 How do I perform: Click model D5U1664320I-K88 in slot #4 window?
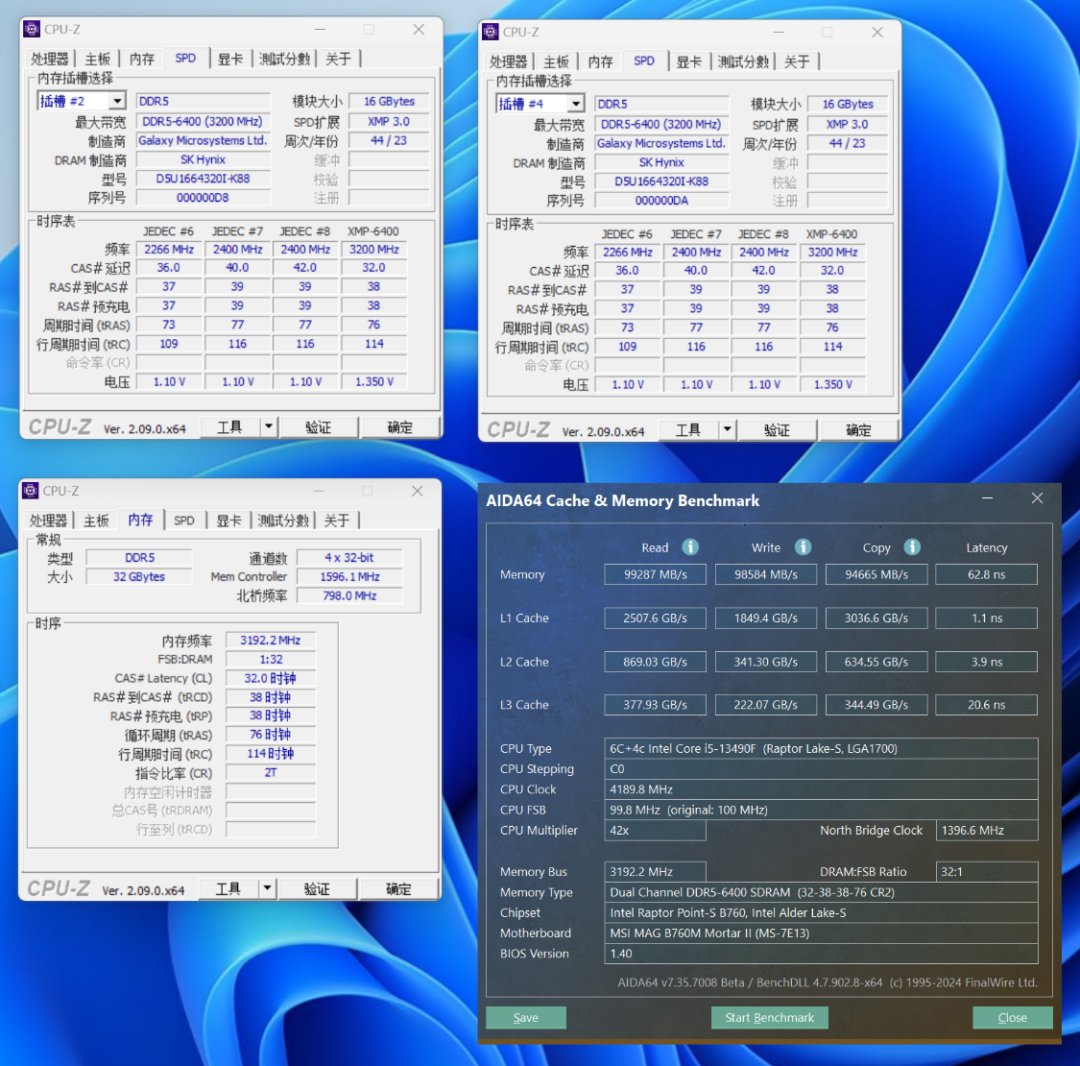(662, 182)
